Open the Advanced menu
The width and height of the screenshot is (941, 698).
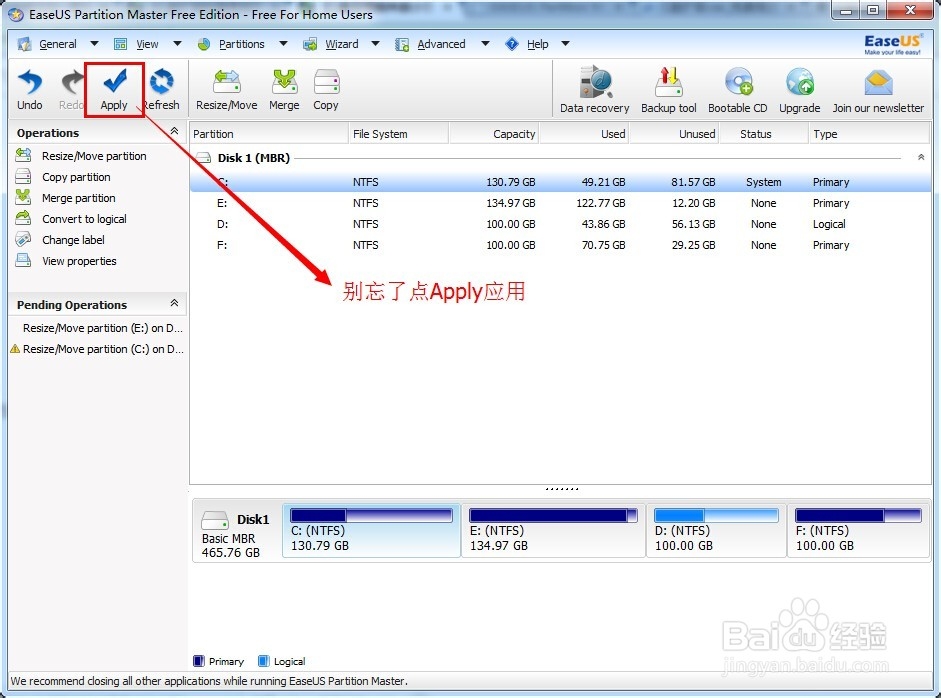[441, 44]
